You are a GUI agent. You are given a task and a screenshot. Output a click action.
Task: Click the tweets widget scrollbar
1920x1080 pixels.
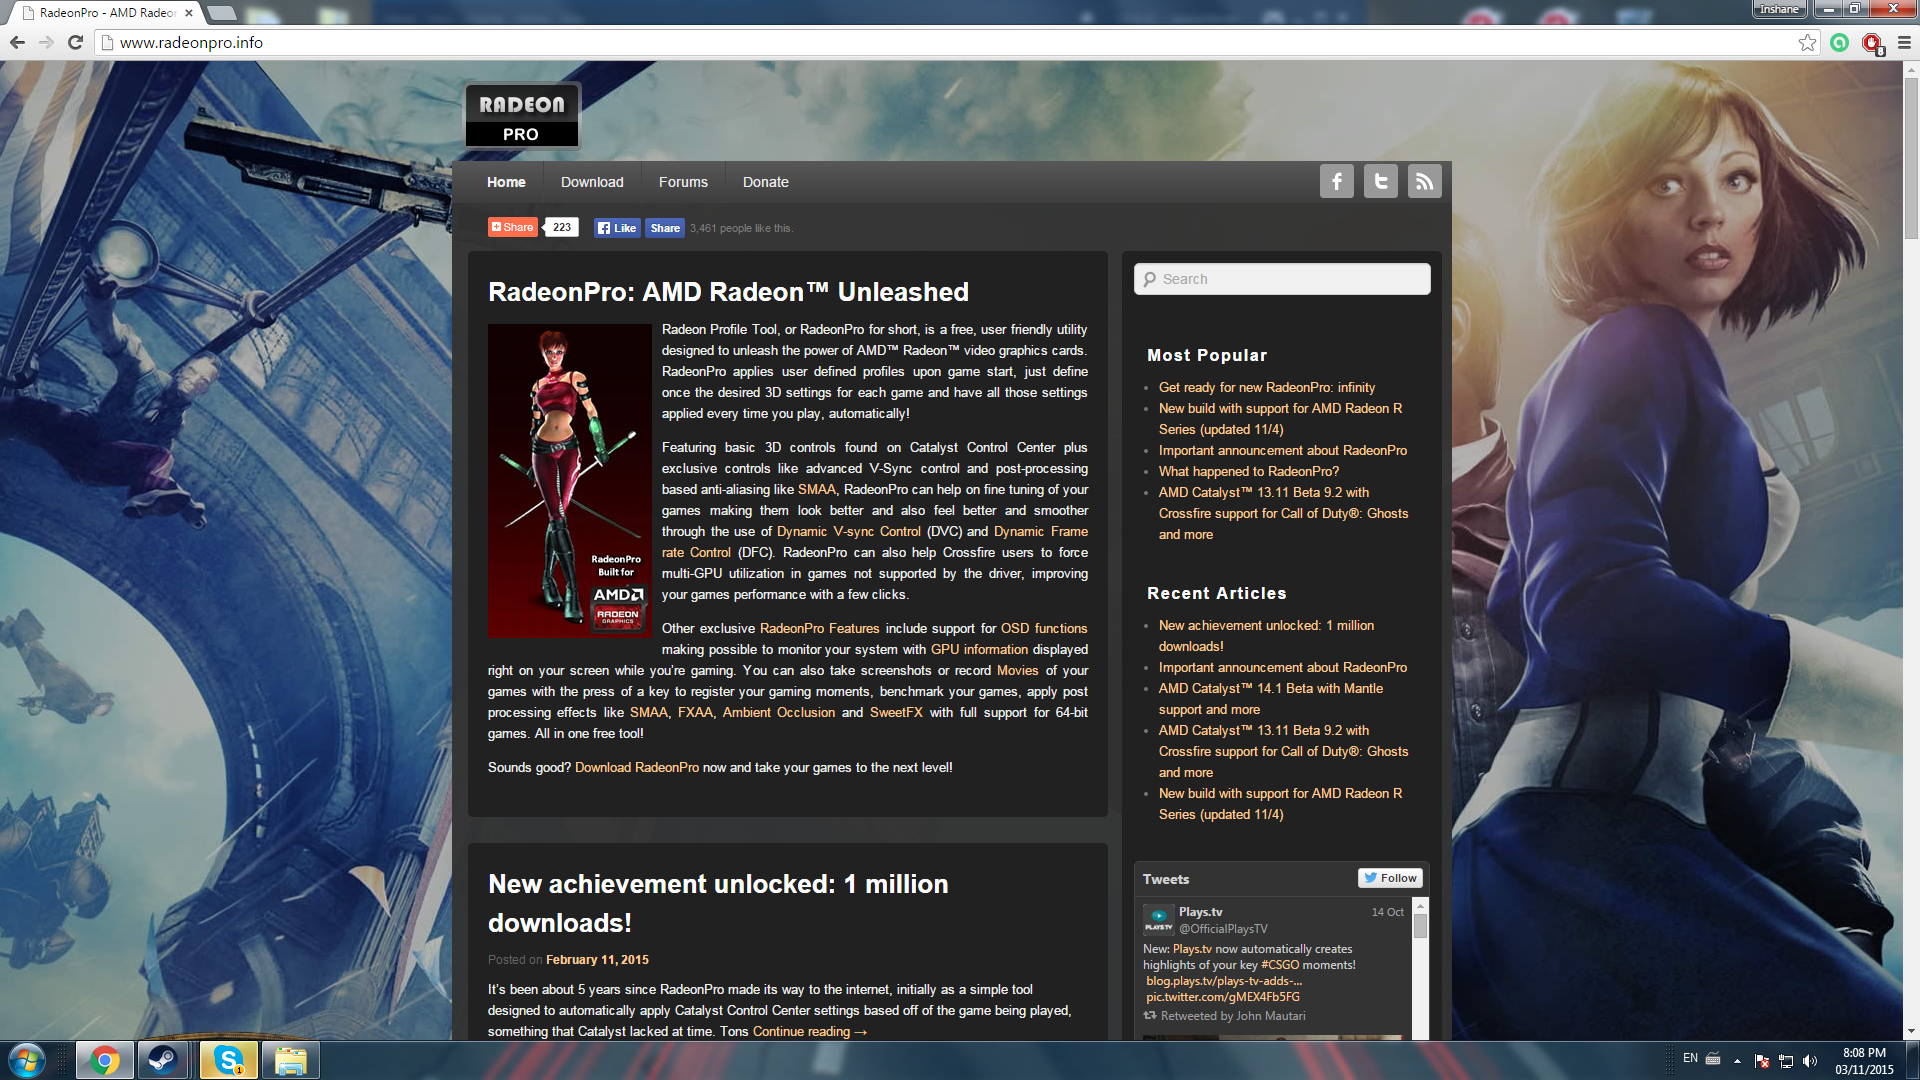coord(1420,927)
